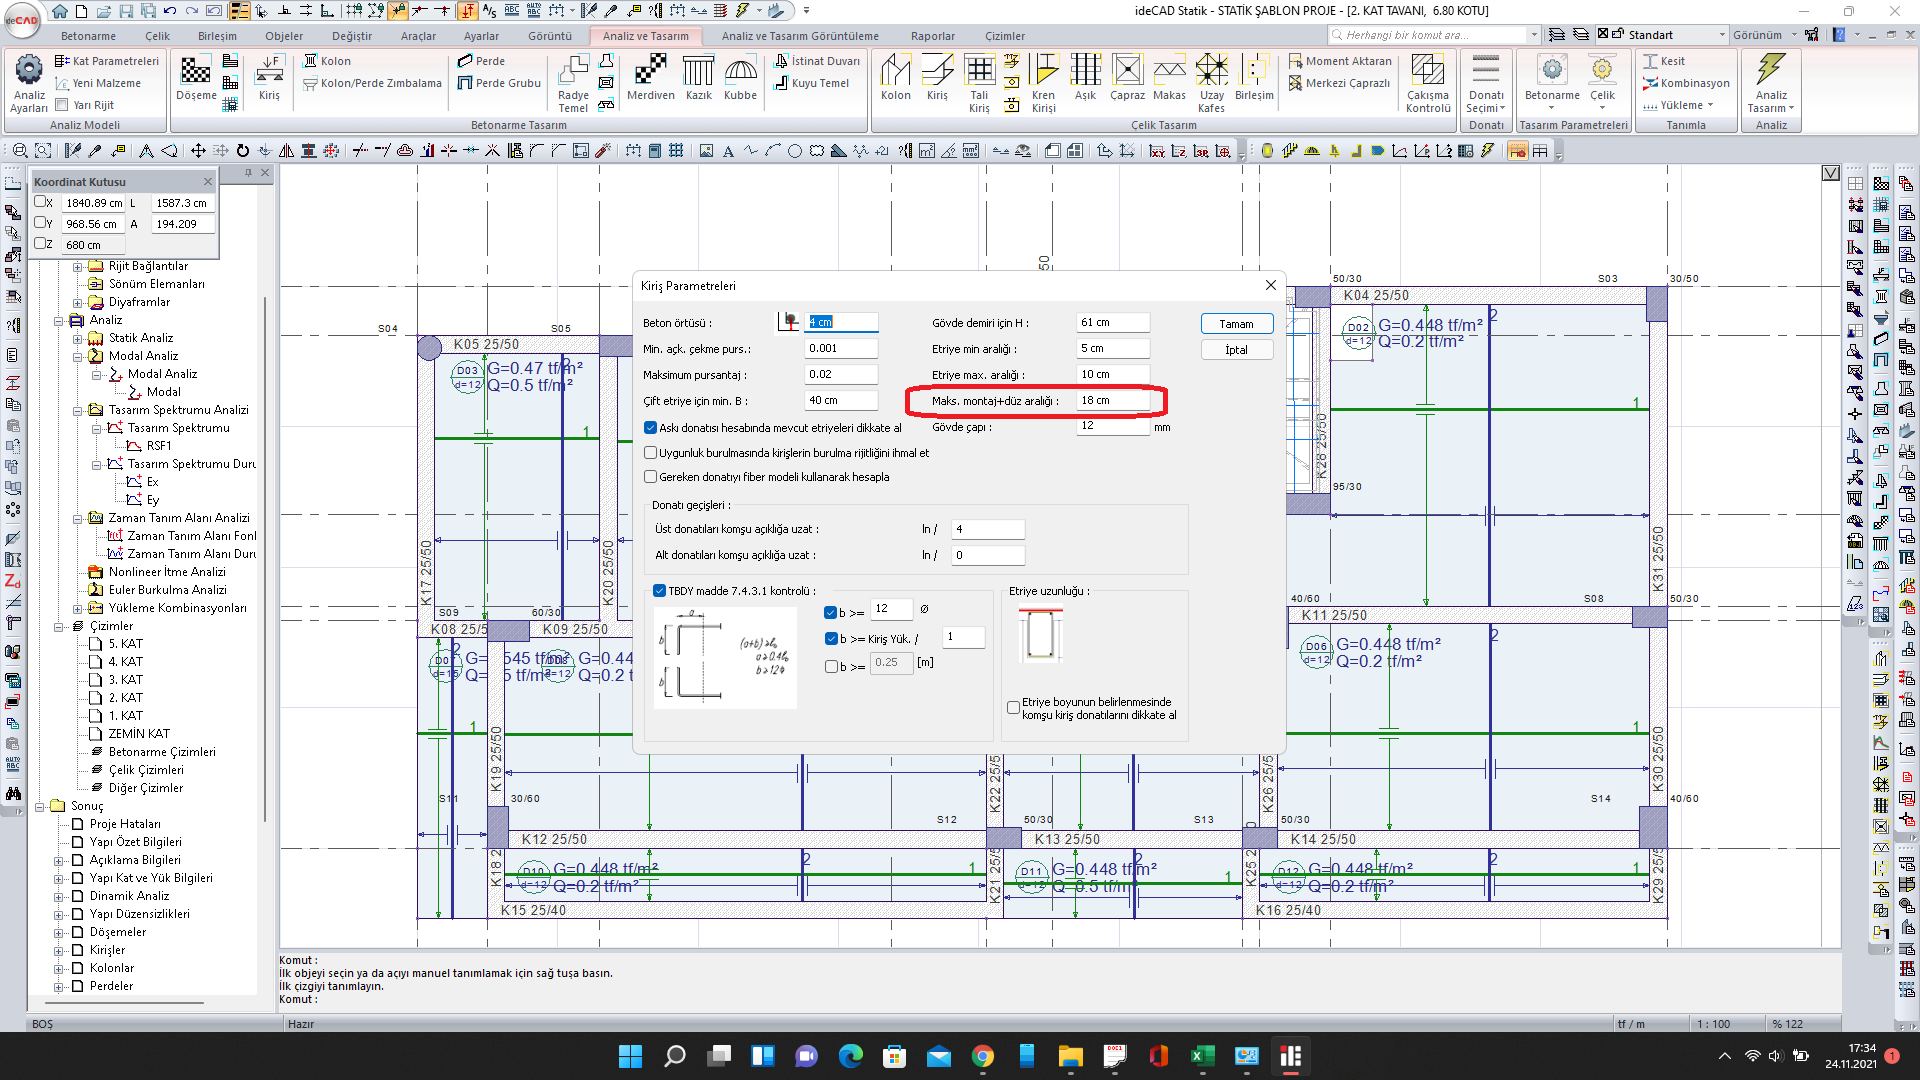Enable Gereken donatıyı fiber modeli kullanarak hesapla
Viewport: 1920px width, 1080px height.
coord(651,477)
